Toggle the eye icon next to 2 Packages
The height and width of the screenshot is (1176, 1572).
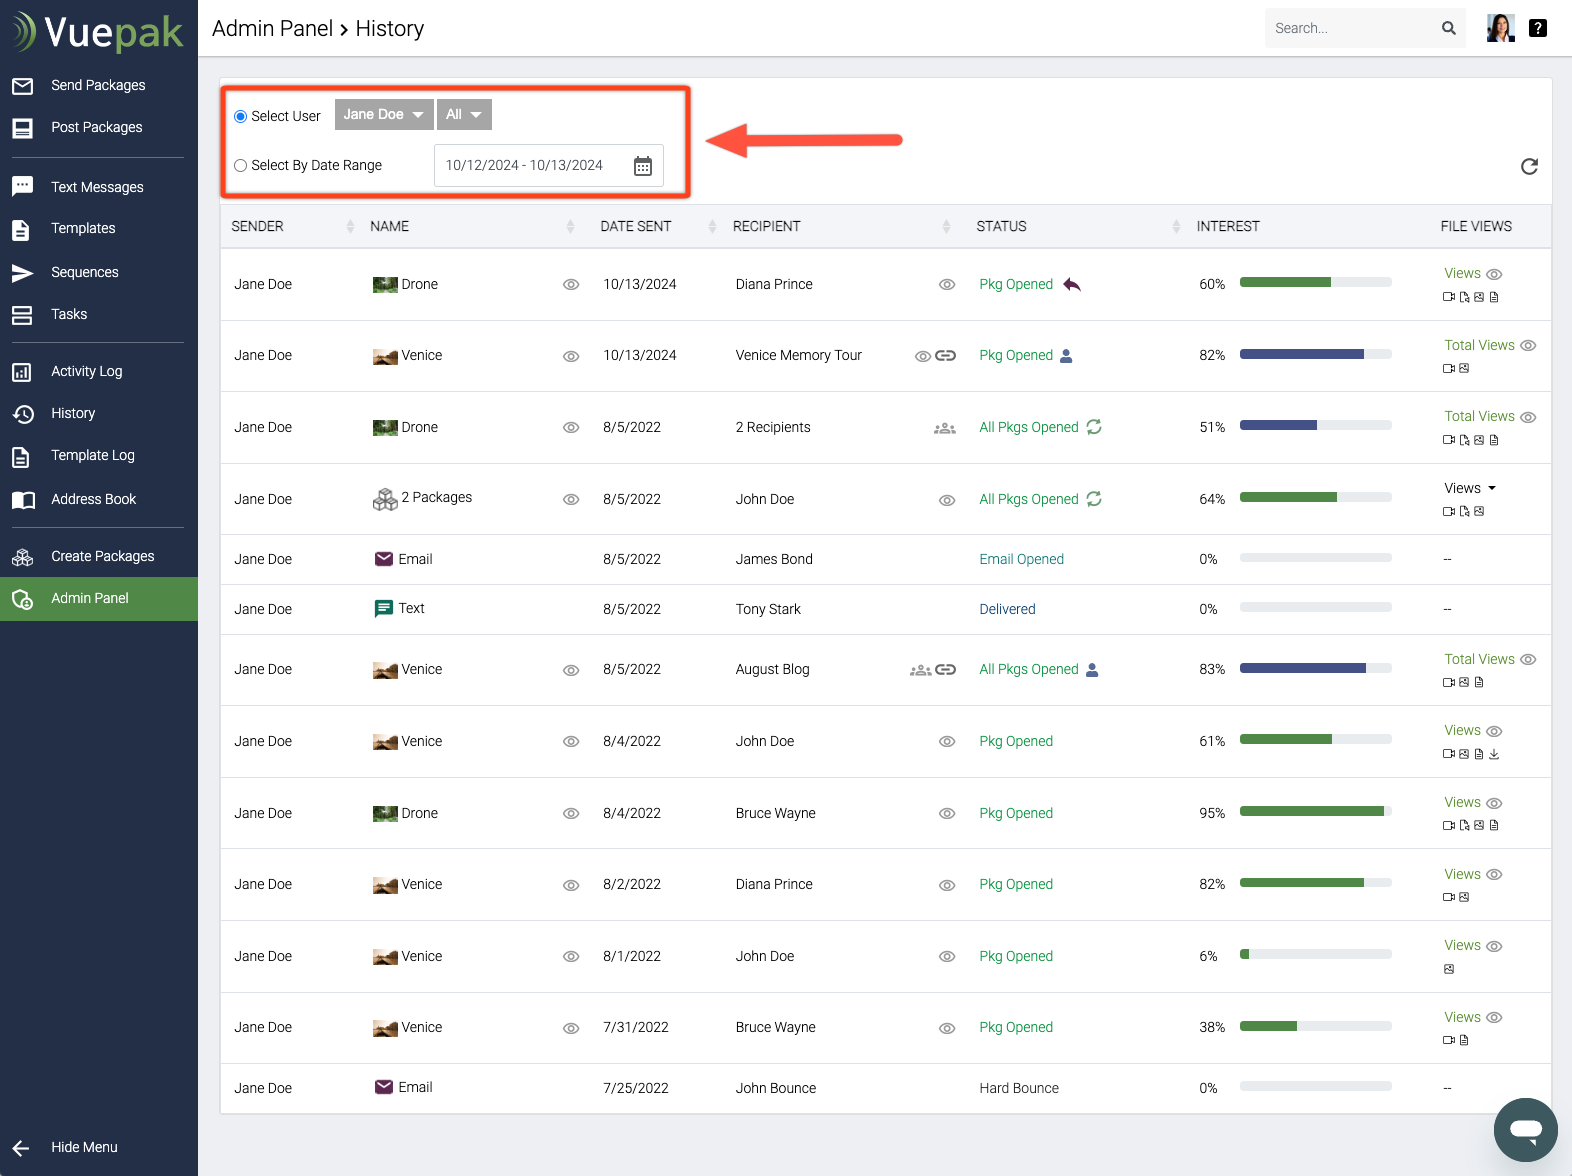click(x=571, y=500)
